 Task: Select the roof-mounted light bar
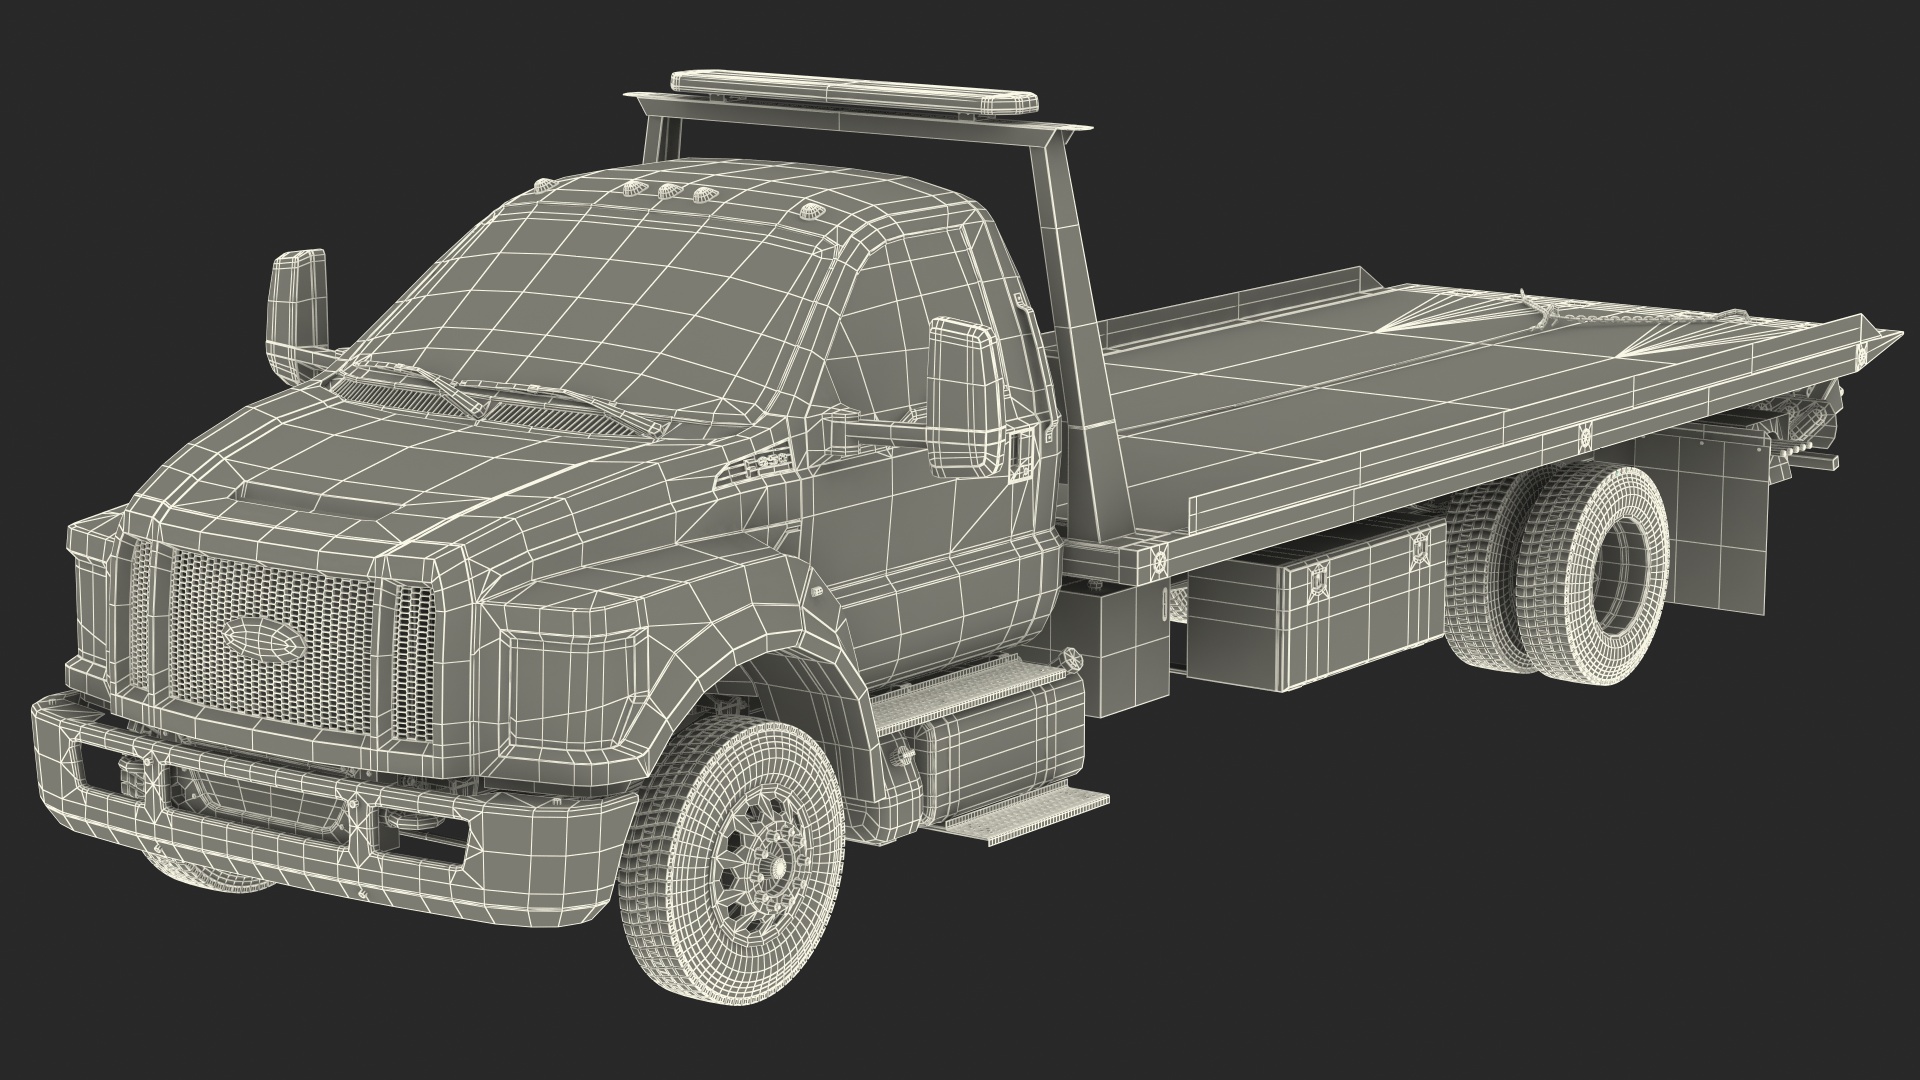854,90
